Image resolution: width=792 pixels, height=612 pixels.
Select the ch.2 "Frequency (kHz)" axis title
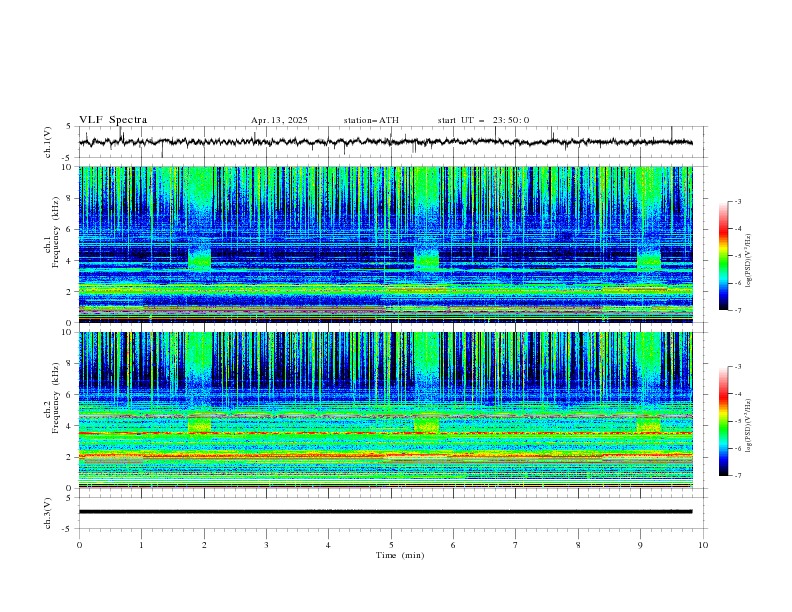point(56,397)
